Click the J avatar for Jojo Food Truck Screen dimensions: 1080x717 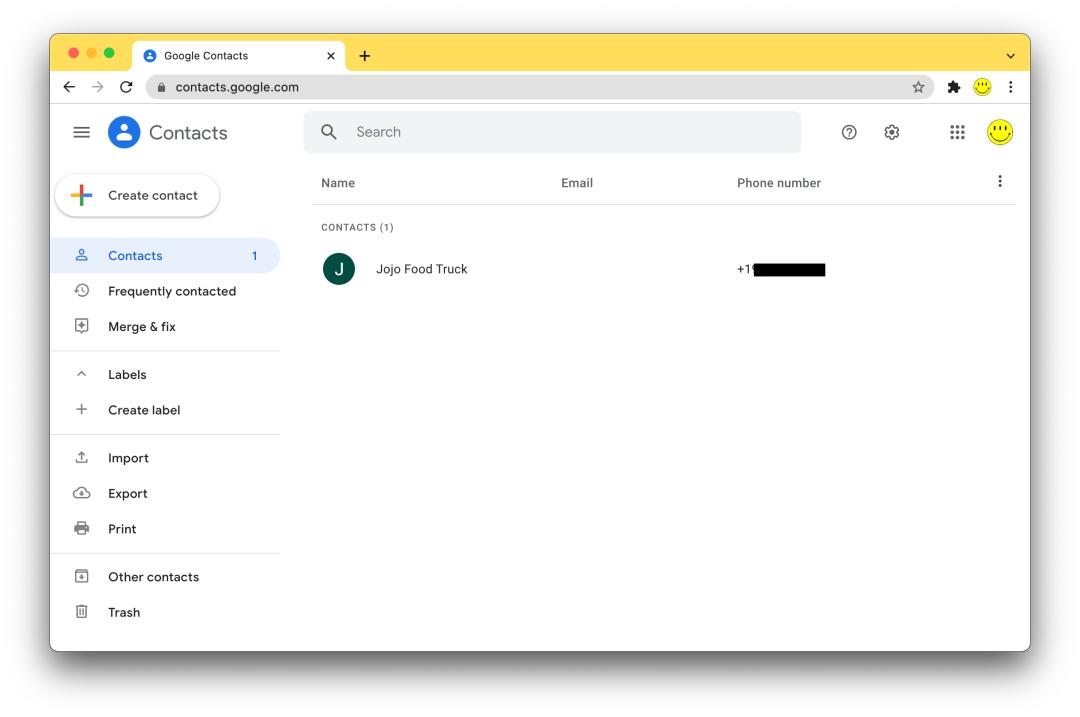click(x=339, y=269)
